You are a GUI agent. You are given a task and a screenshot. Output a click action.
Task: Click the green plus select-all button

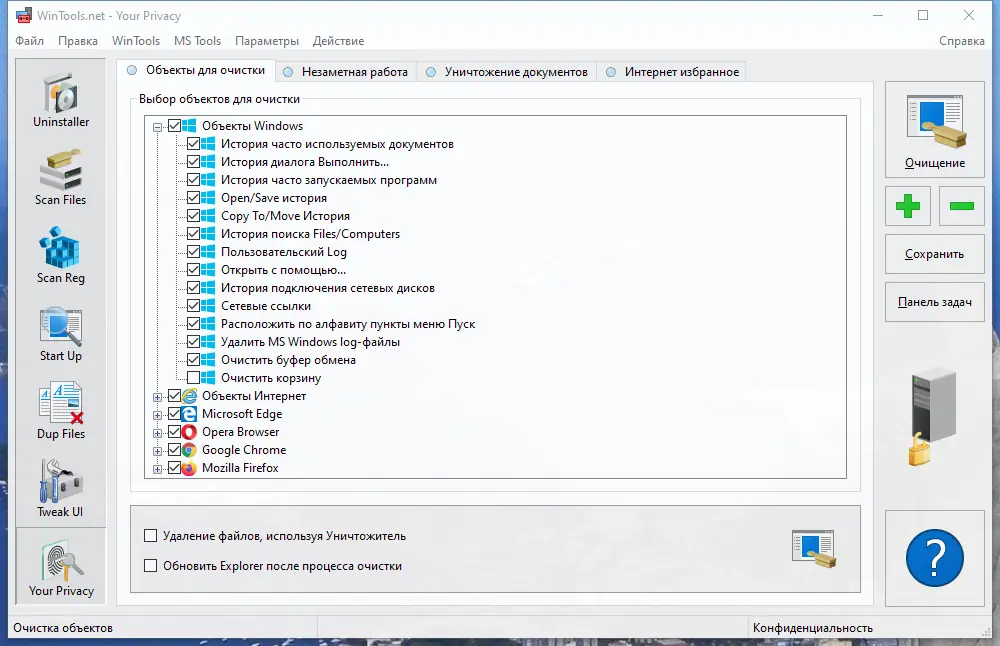point(908,206)
